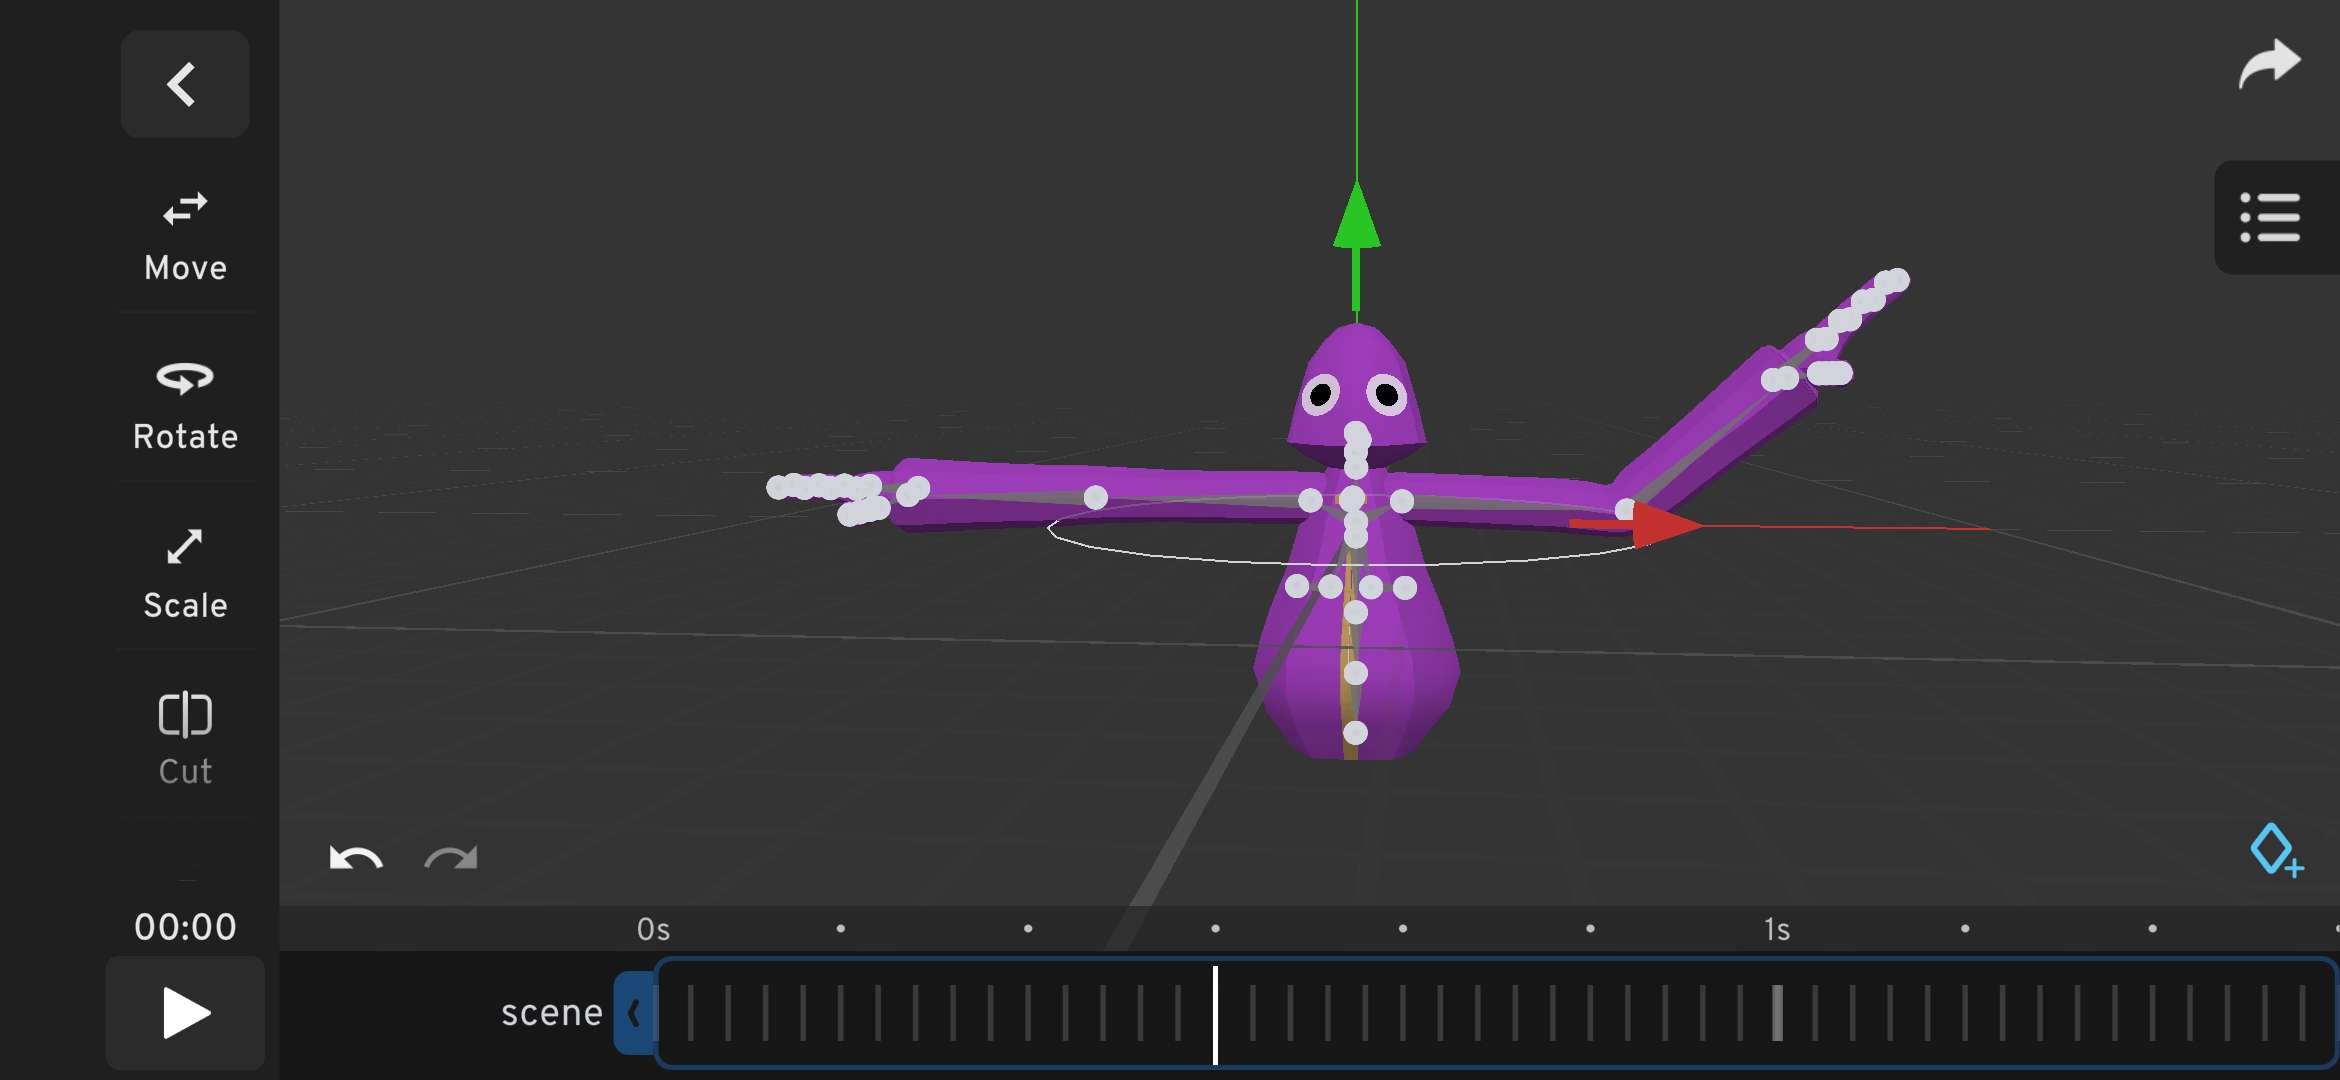Select the Scale tool
Screen dimensions: 2340x1080
[x=185, y=574]
